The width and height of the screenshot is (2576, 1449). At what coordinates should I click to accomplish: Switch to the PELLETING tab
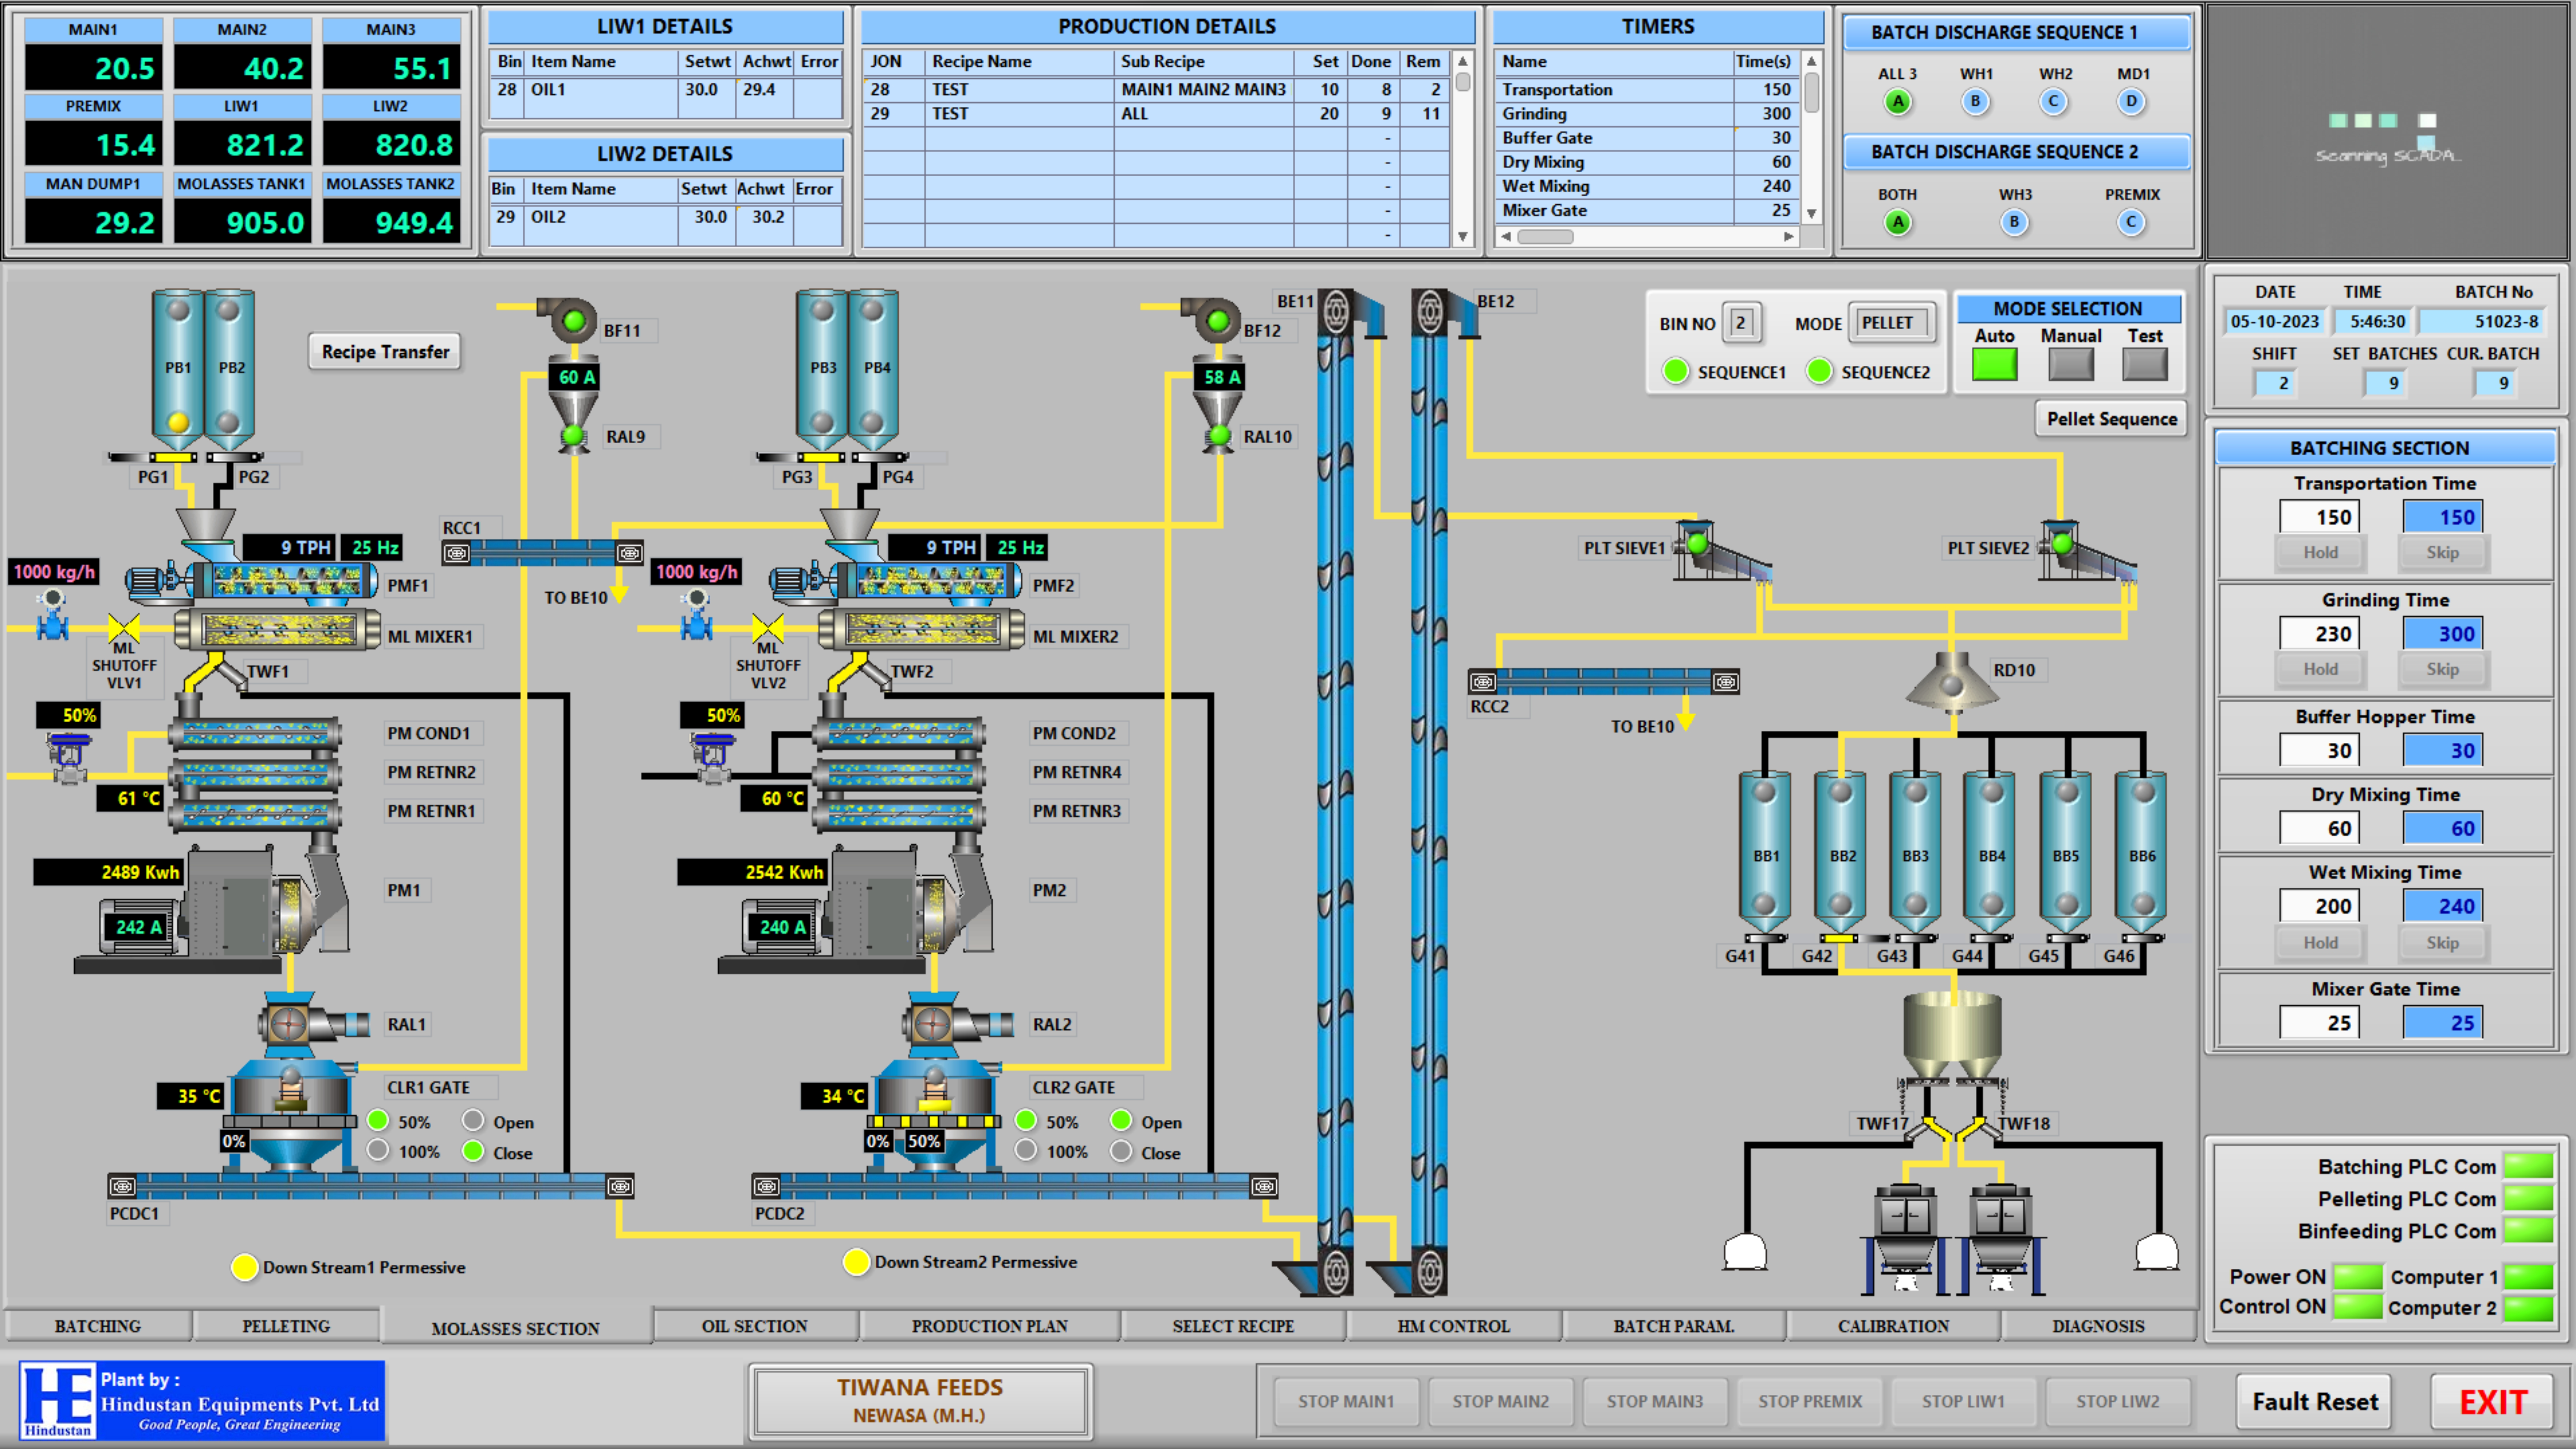tap(286, 1326)
